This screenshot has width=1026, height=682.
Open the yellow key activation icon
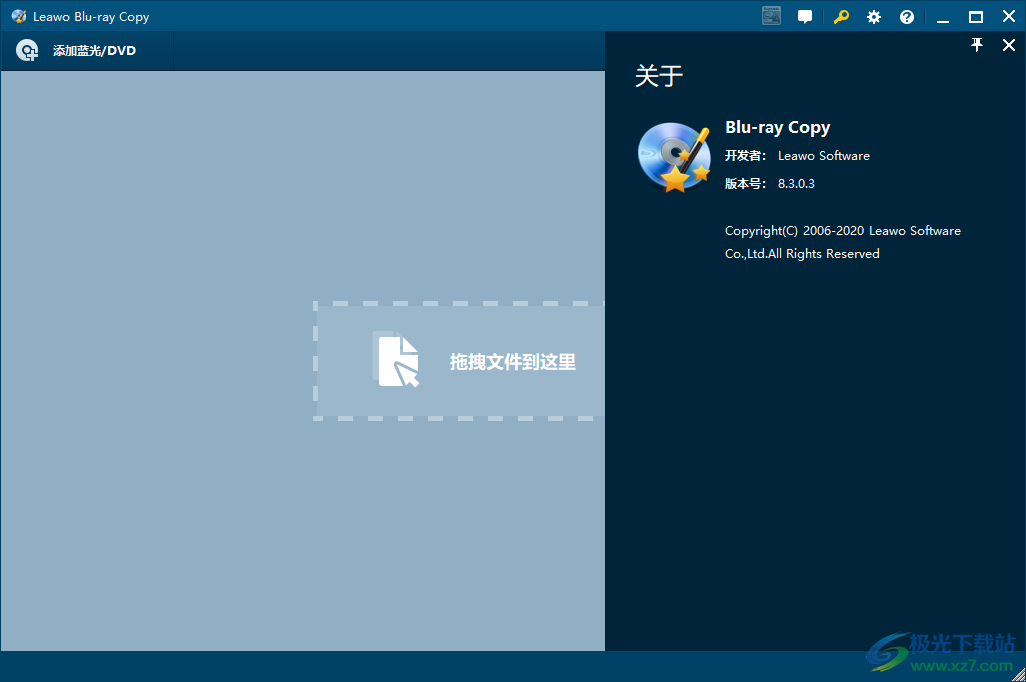[x=841, y=17]
